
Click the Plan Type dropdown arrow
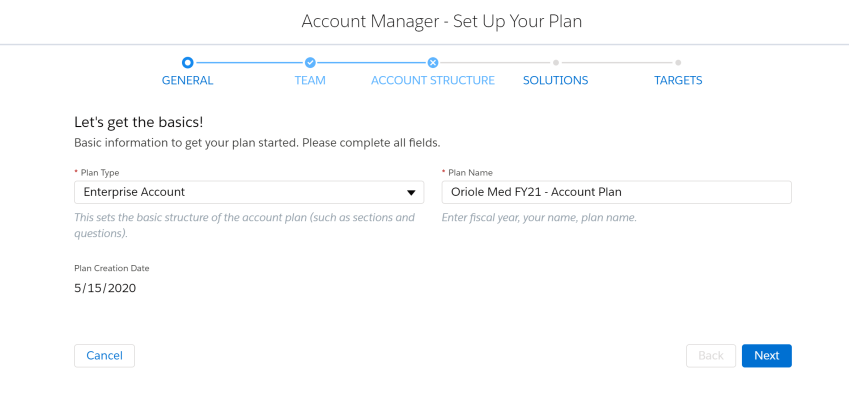(x=411, y=193)
